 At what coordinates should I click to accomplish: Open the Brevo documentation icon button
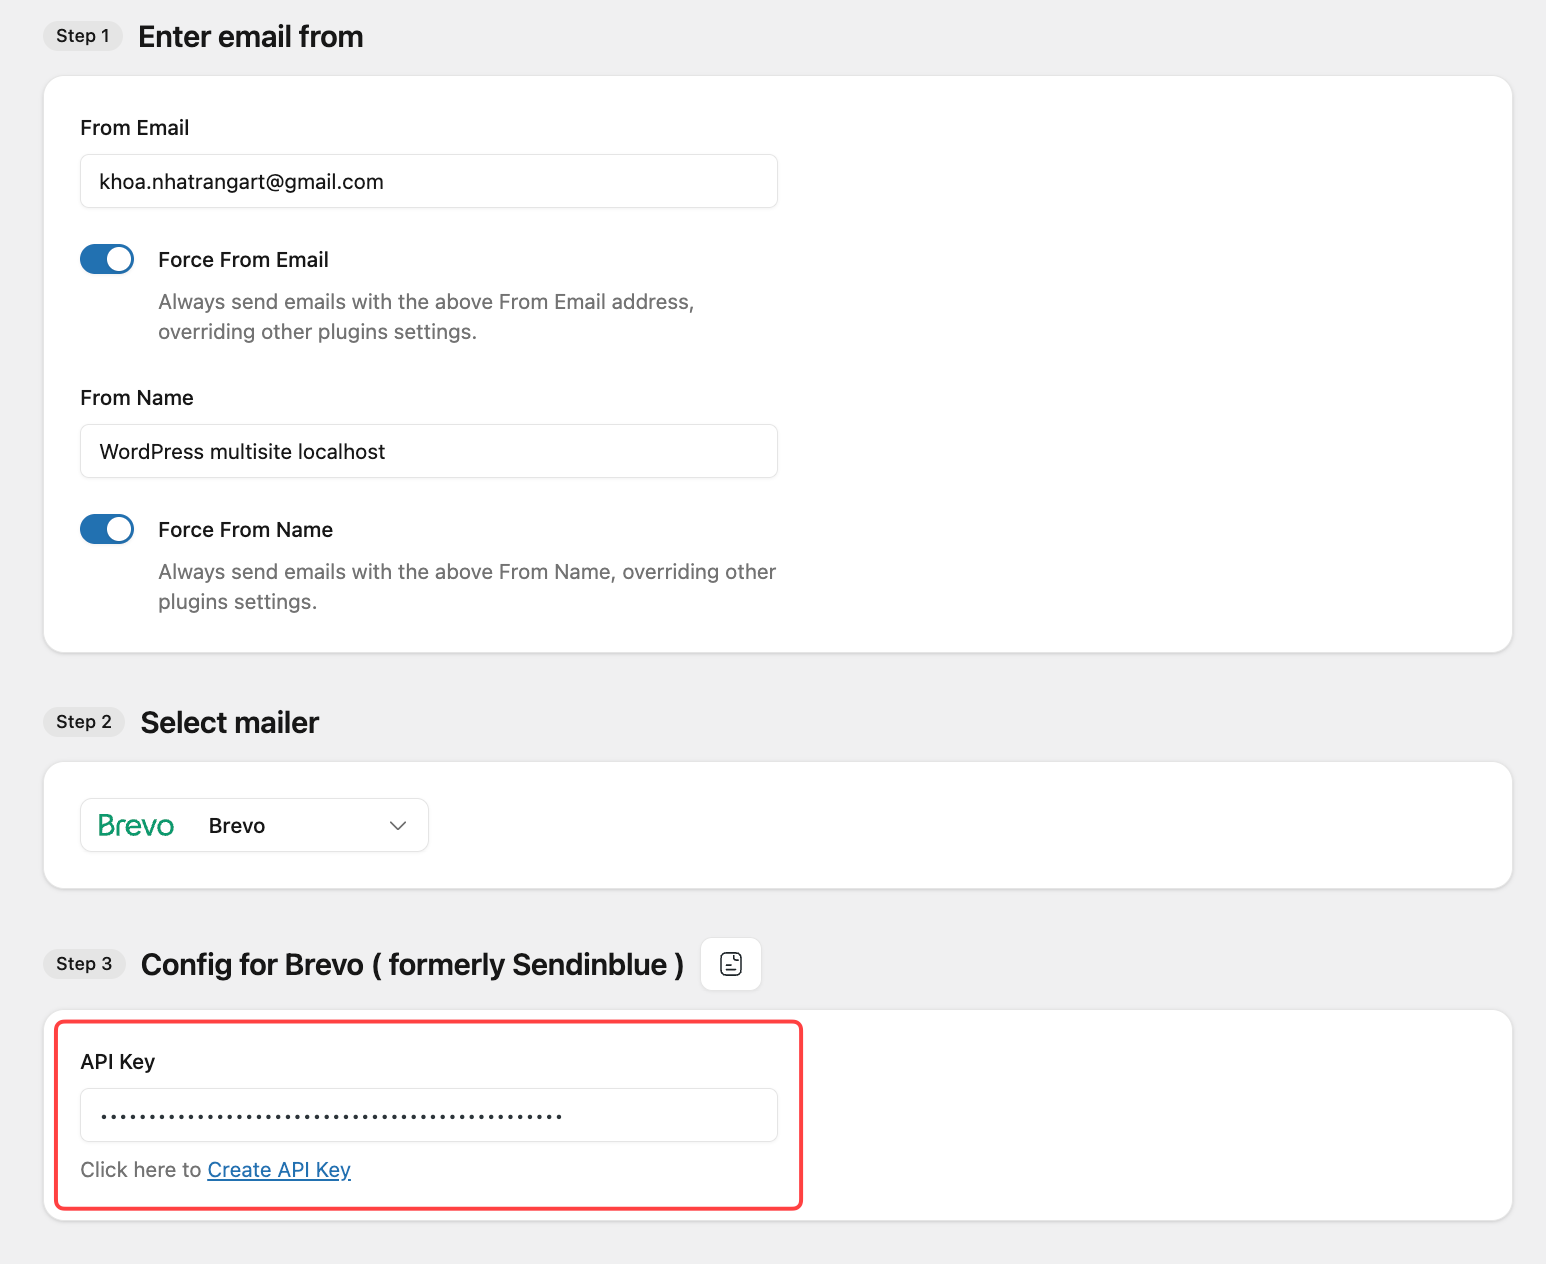click(x=730, y=964)
